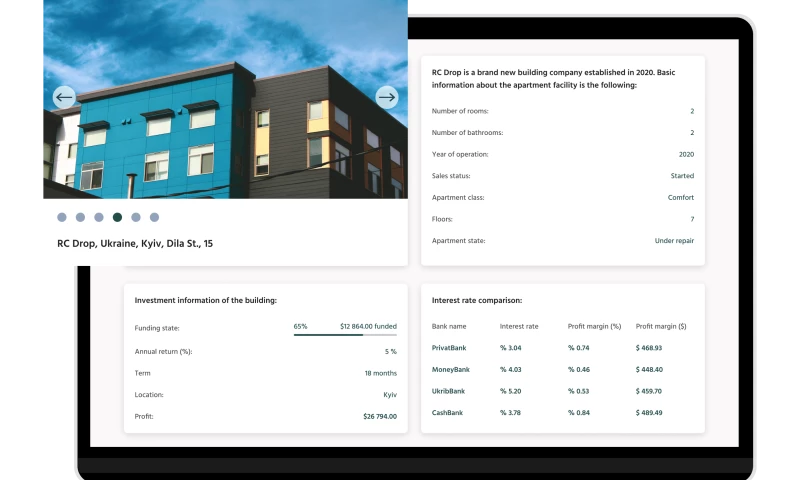Open the UkribBank row entry
This screenshot has height=480, width=800.
click(x=449, y=391)
